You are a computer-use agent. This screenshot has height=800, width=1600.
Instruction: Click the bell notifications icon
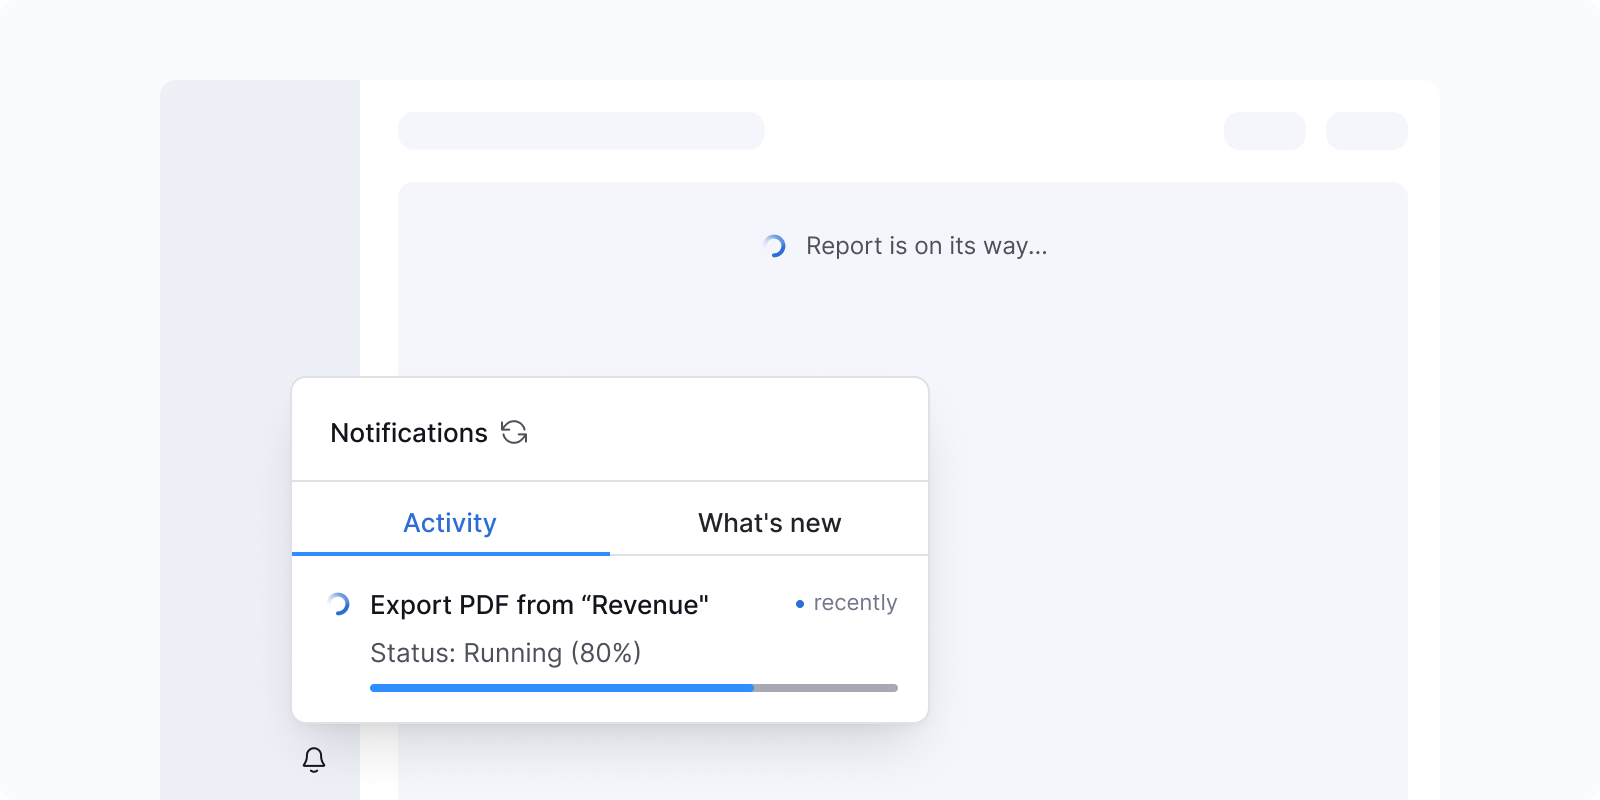[x=314, y=760]
